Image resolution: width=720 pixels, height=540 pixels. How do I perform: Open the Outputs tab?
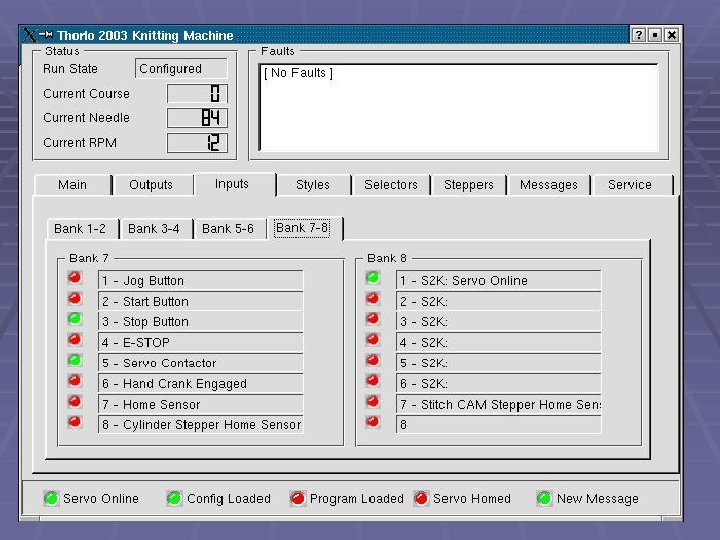(x=151, y=185)
